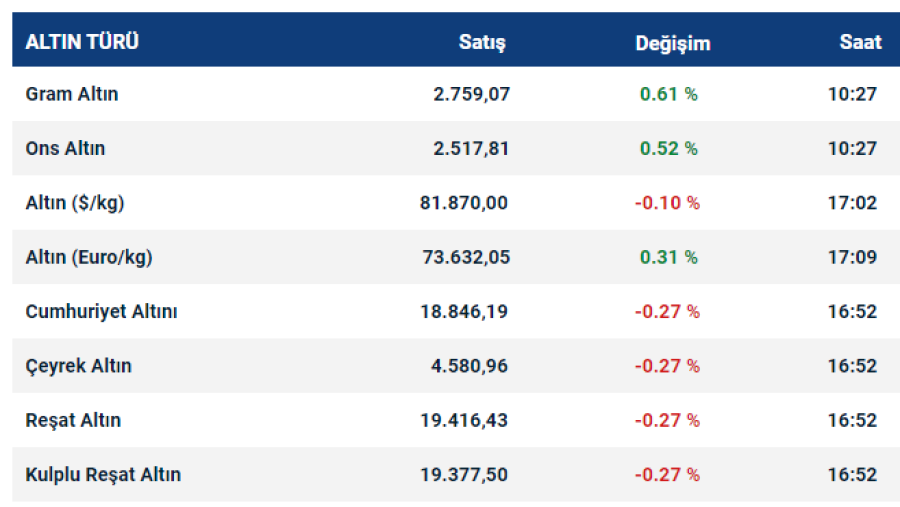This screenshot has width=900, height=507.
Task: Select the Değişim column header
Action: [672, 43]
